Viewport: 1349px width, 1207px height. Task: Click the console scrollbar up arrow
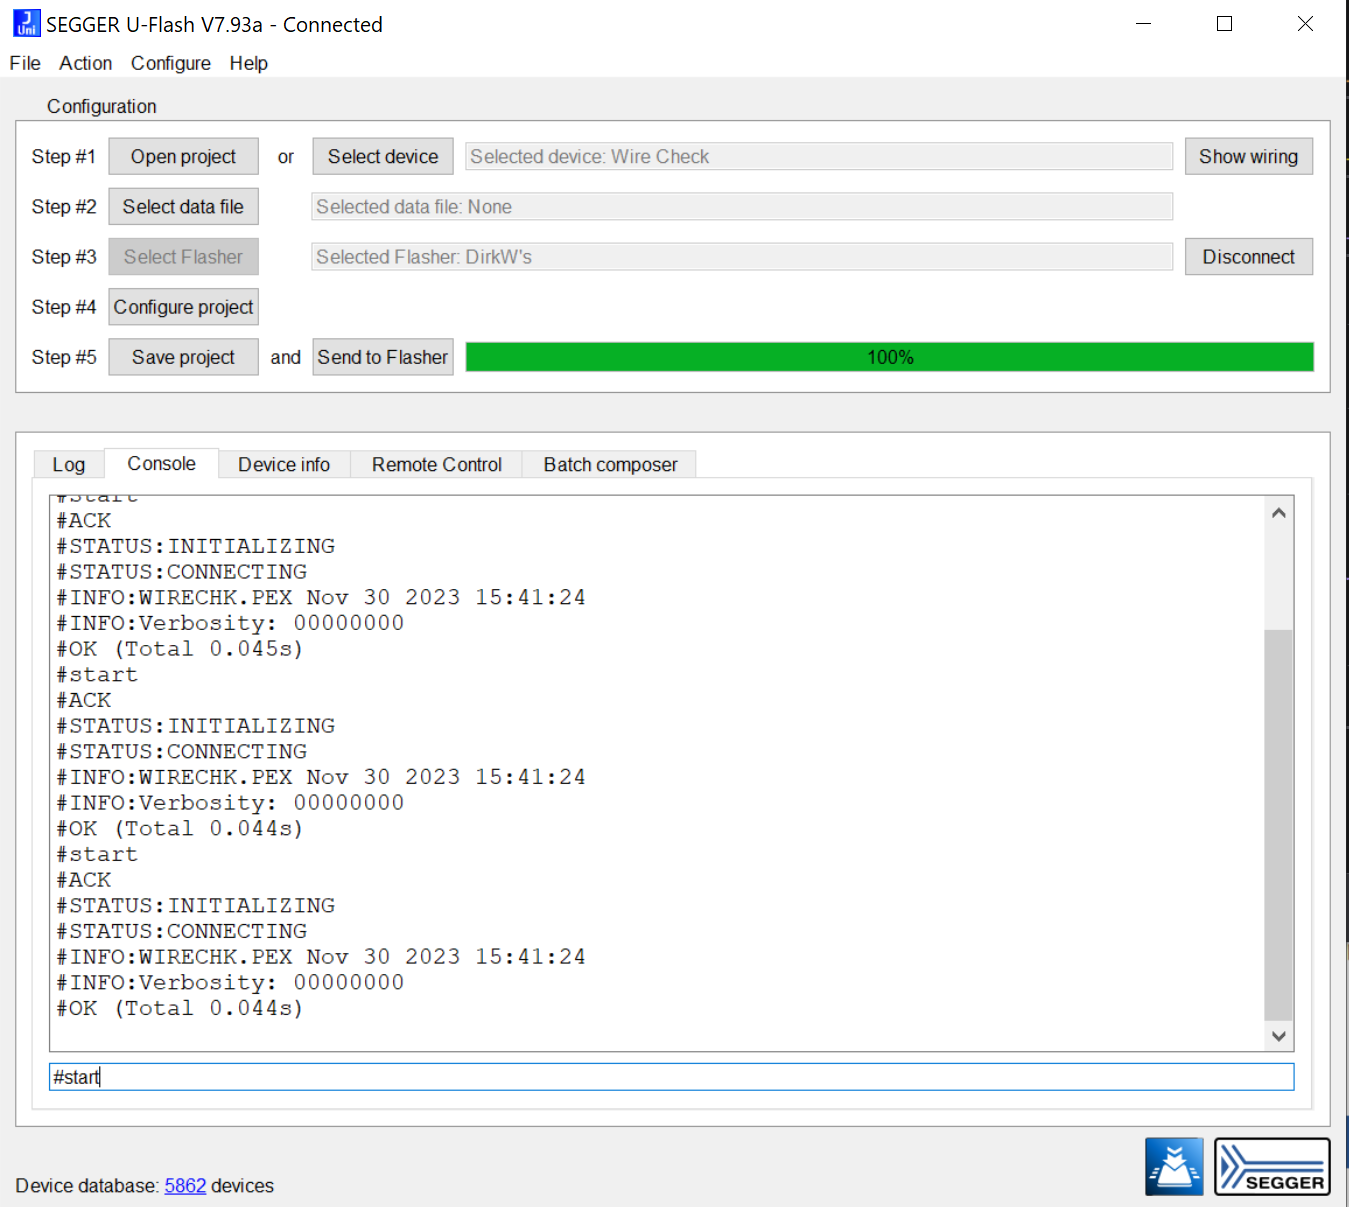(x=1278, y=513)
